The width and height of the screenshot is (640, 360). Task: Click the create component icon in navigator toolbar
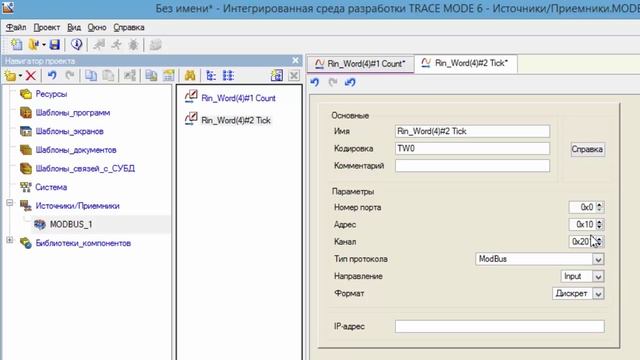pos(10,76)
